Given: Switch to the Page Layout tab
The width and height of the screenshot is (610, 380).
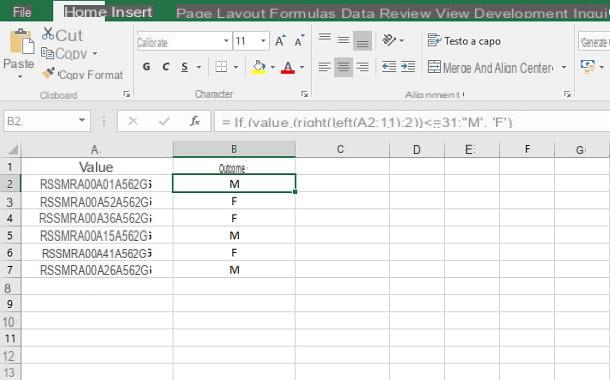Looking at the screenshot, I should pos(221,14).
